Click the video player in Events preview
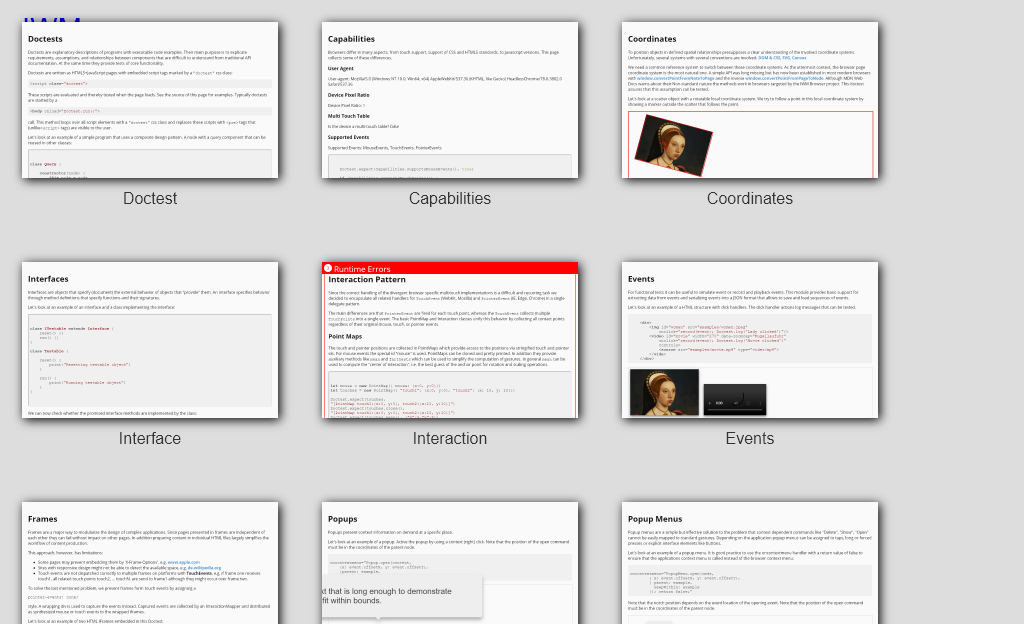The image size is (1024, 624). tap(734, 400)
